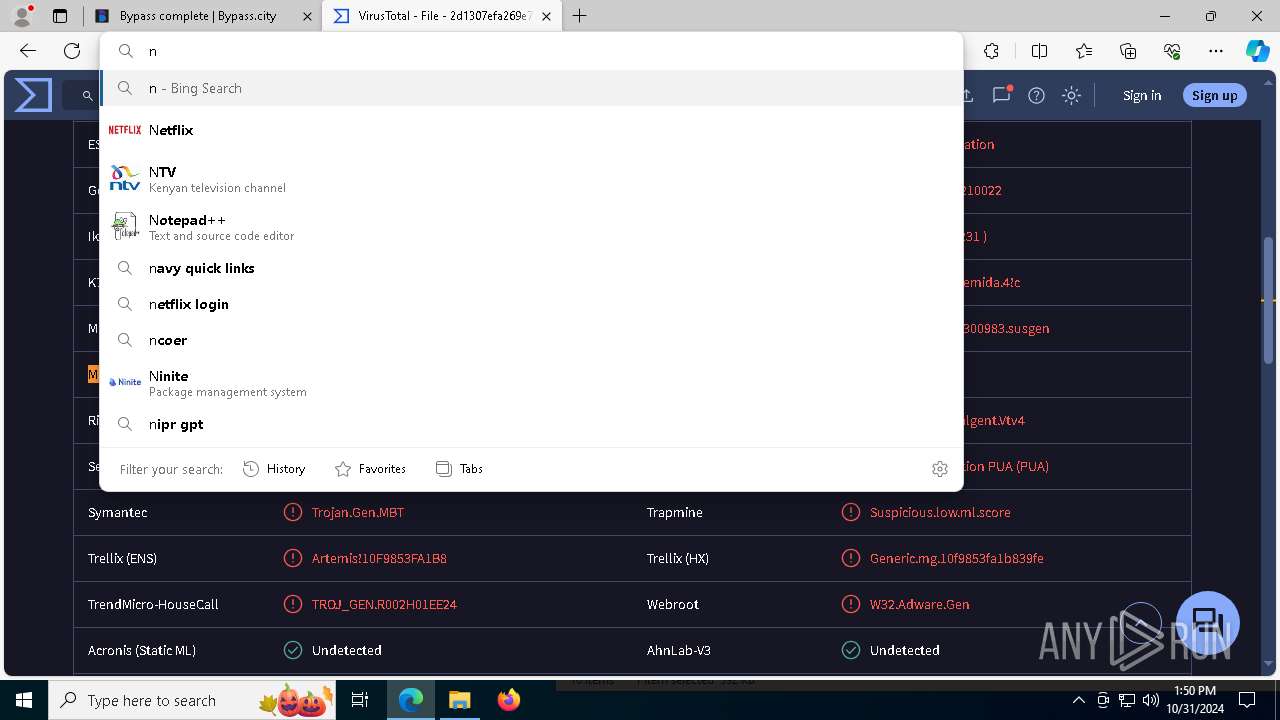The image size is (1280, 720).
Task: Open the tab actions menu icon
Action: 60,16
